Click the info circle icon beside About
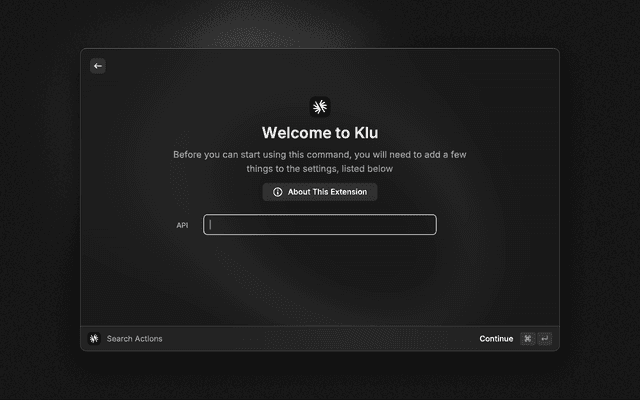 tap(278, 192)
